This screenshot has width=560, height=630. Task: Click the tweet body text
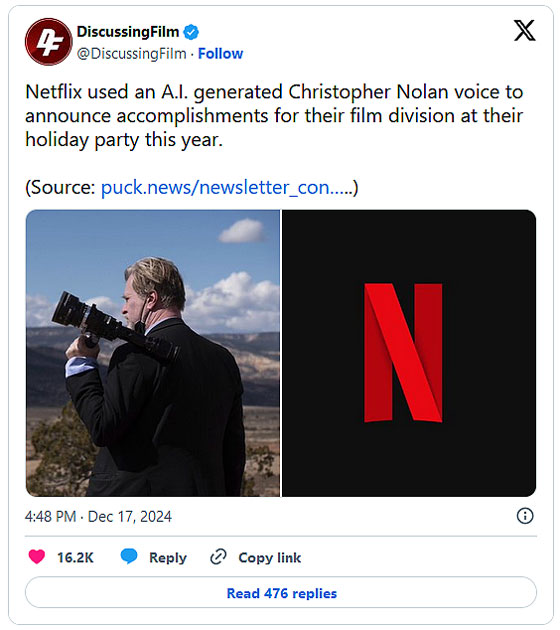click(274, 116)
